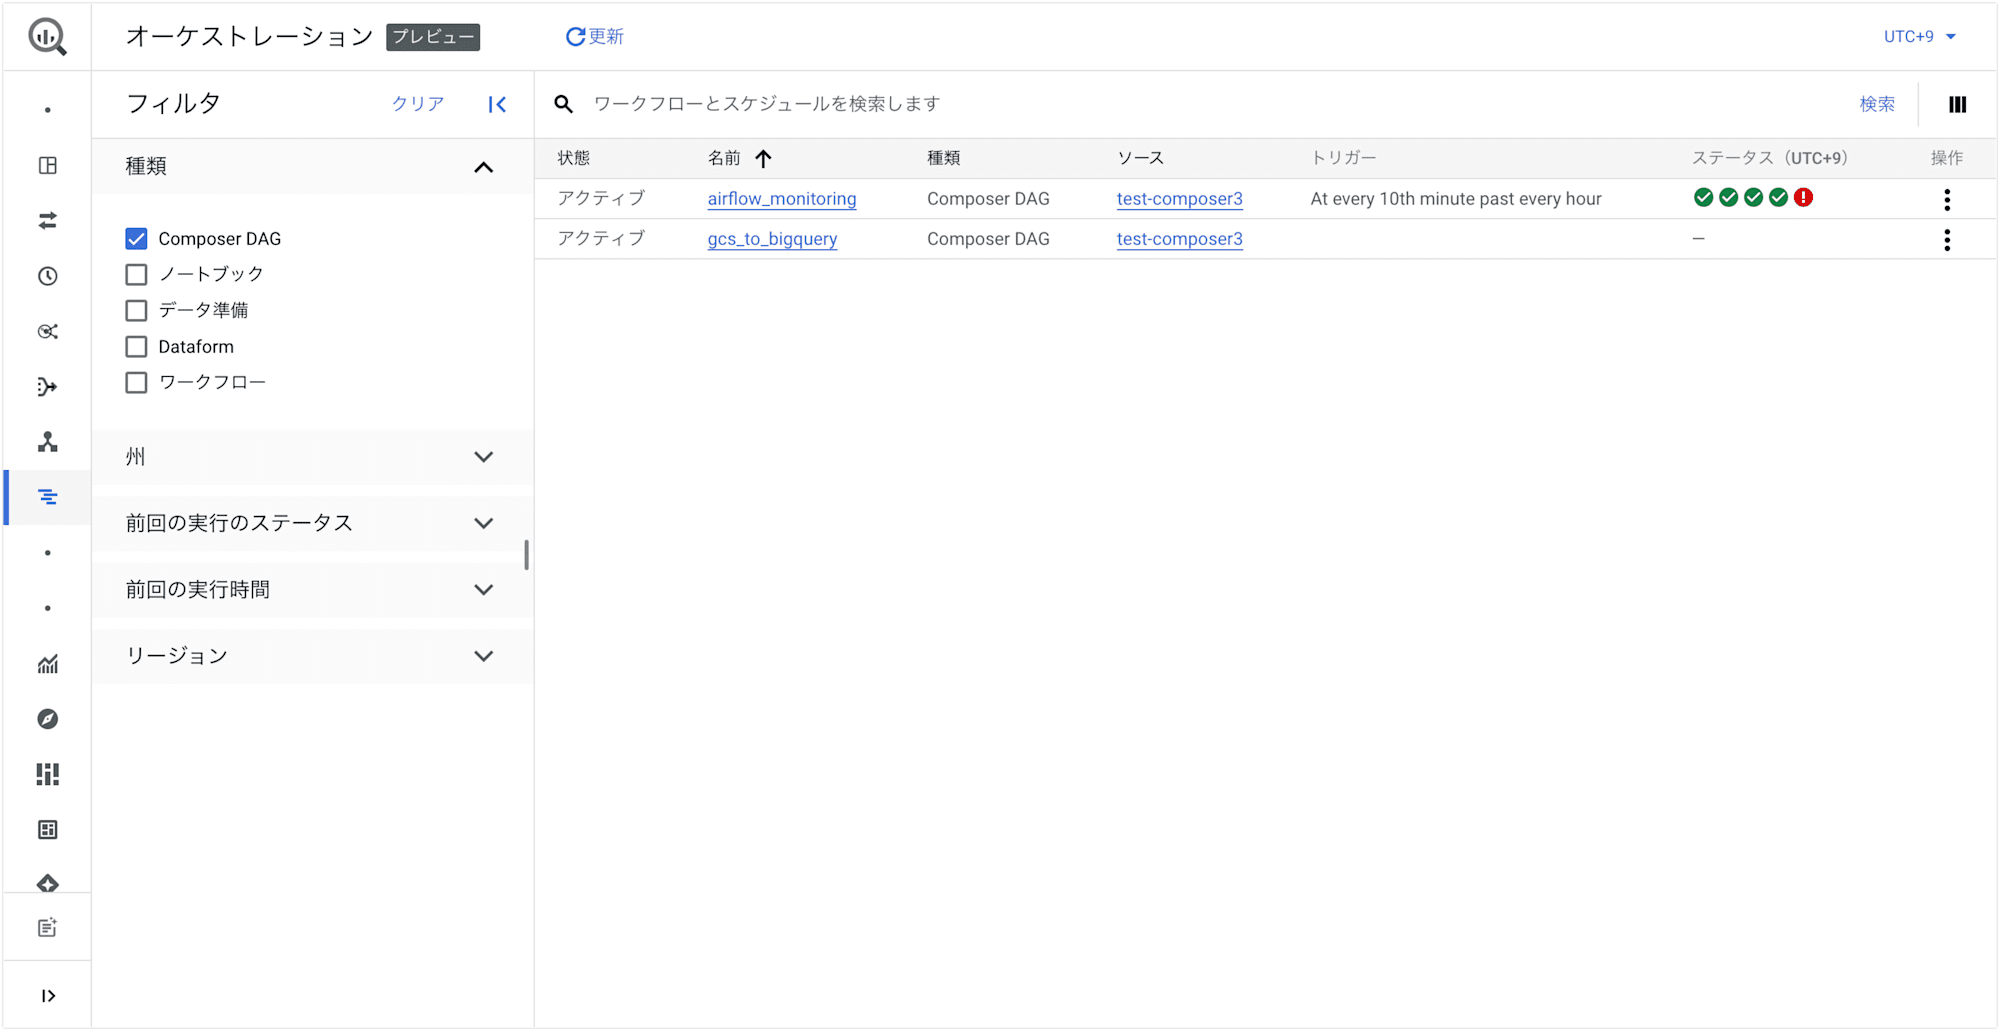Open actions menu for gcs_to_bigquery
The width and height of the screenshot is (2000, 1031).
1947,239
